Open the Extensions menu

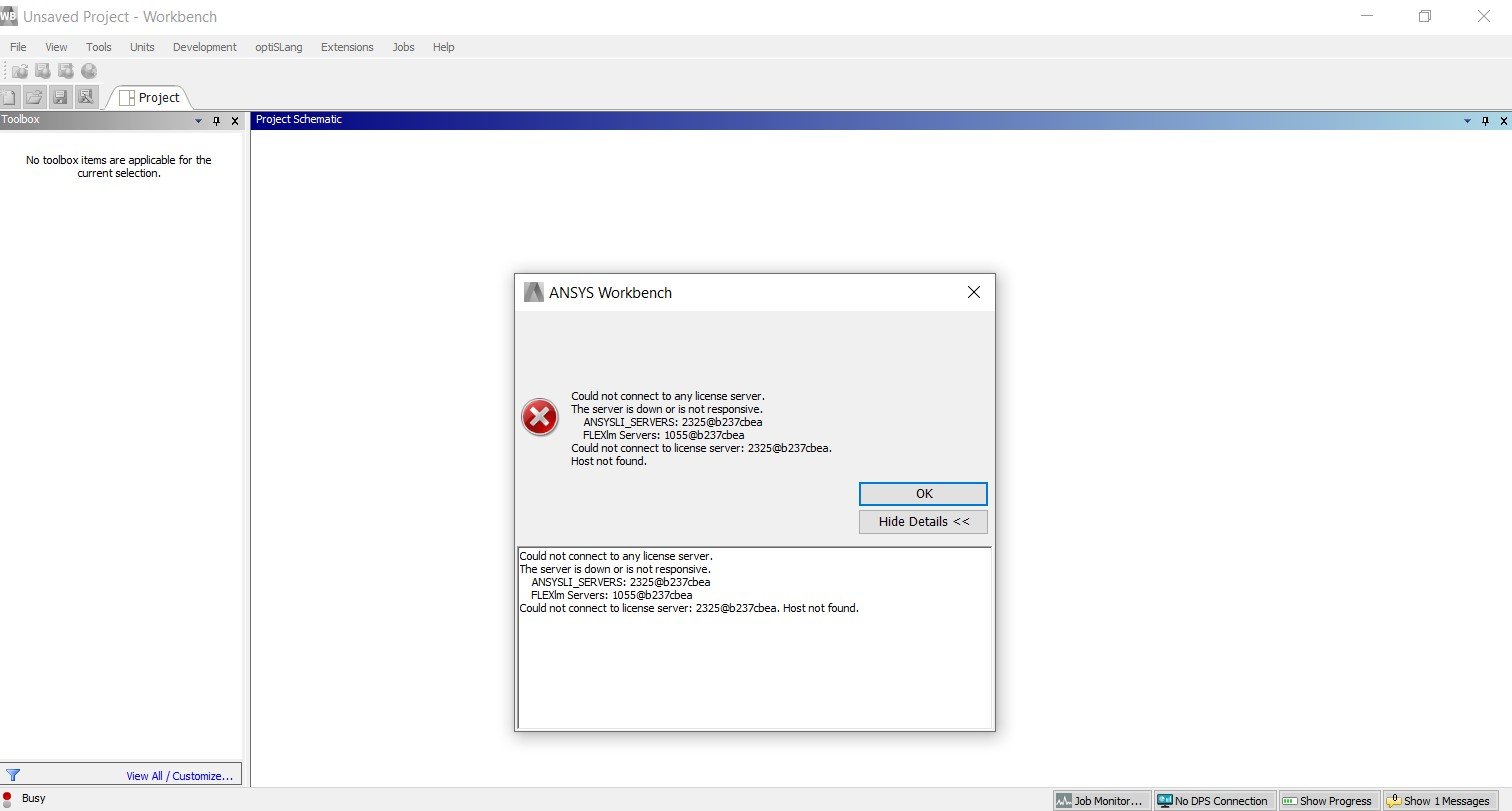pos(347,47)
